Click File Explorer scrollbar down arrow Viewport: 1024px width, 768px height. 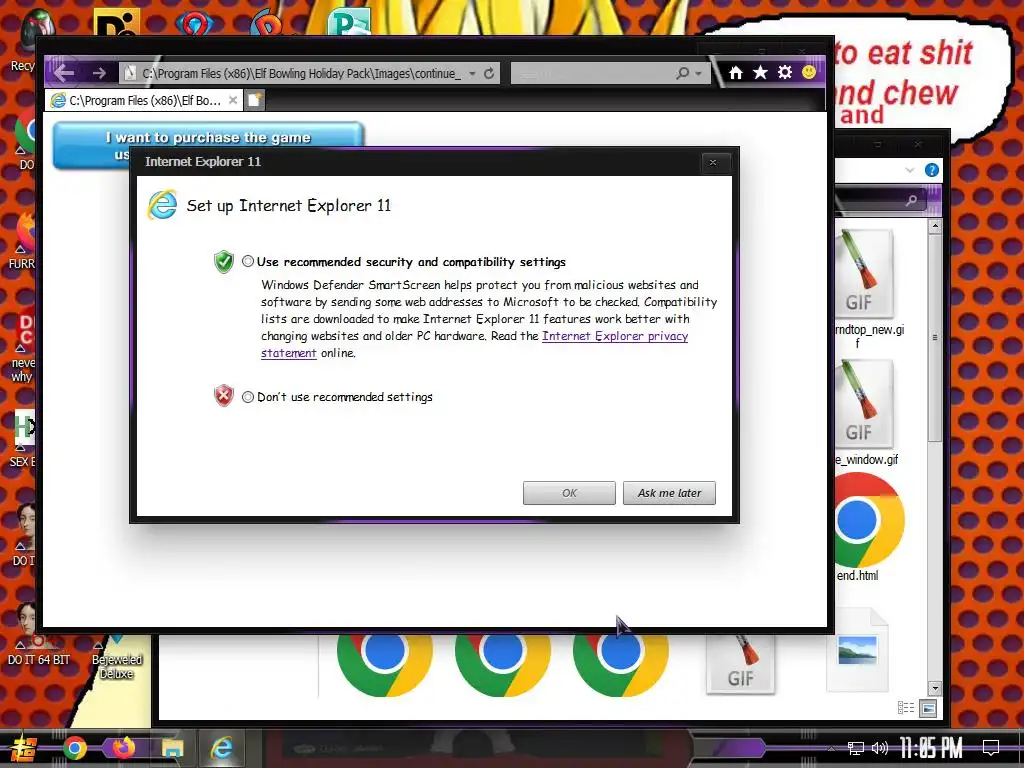tap(935, 688)
